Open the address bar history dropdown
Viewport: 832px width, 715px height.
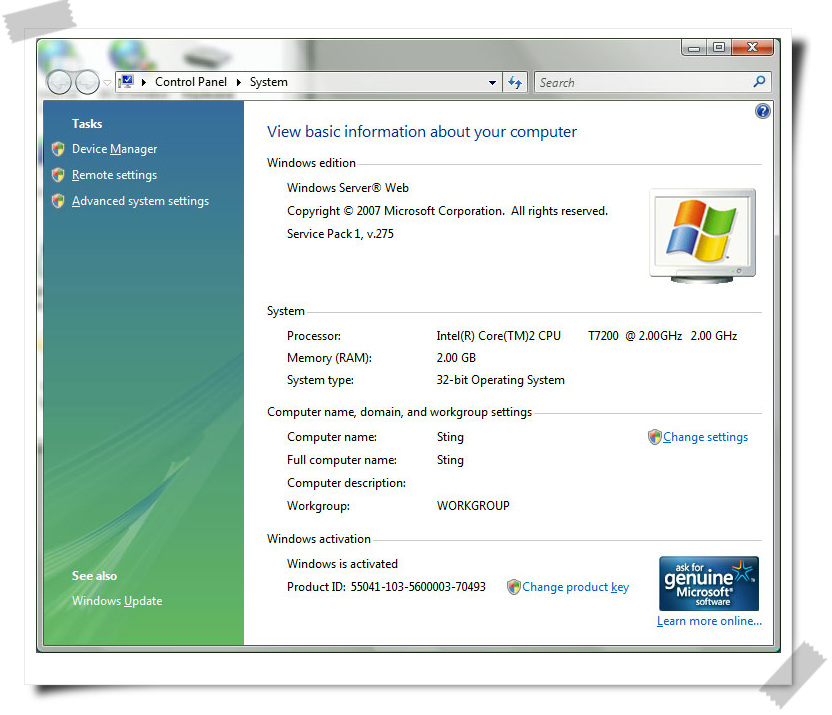pos(492,83)
